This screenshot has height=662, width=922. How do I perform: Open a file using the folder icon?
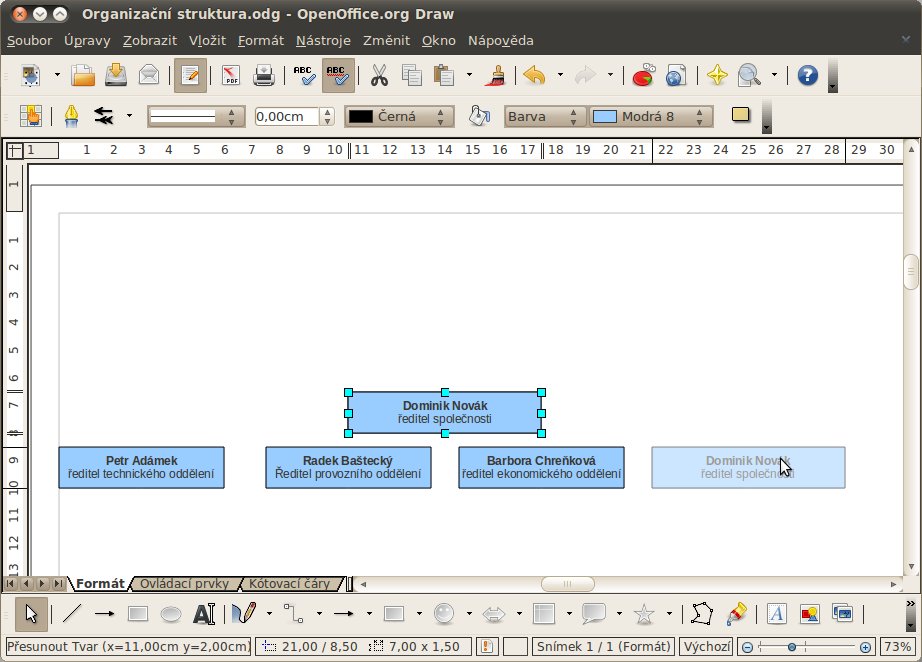tap(83, 75)
